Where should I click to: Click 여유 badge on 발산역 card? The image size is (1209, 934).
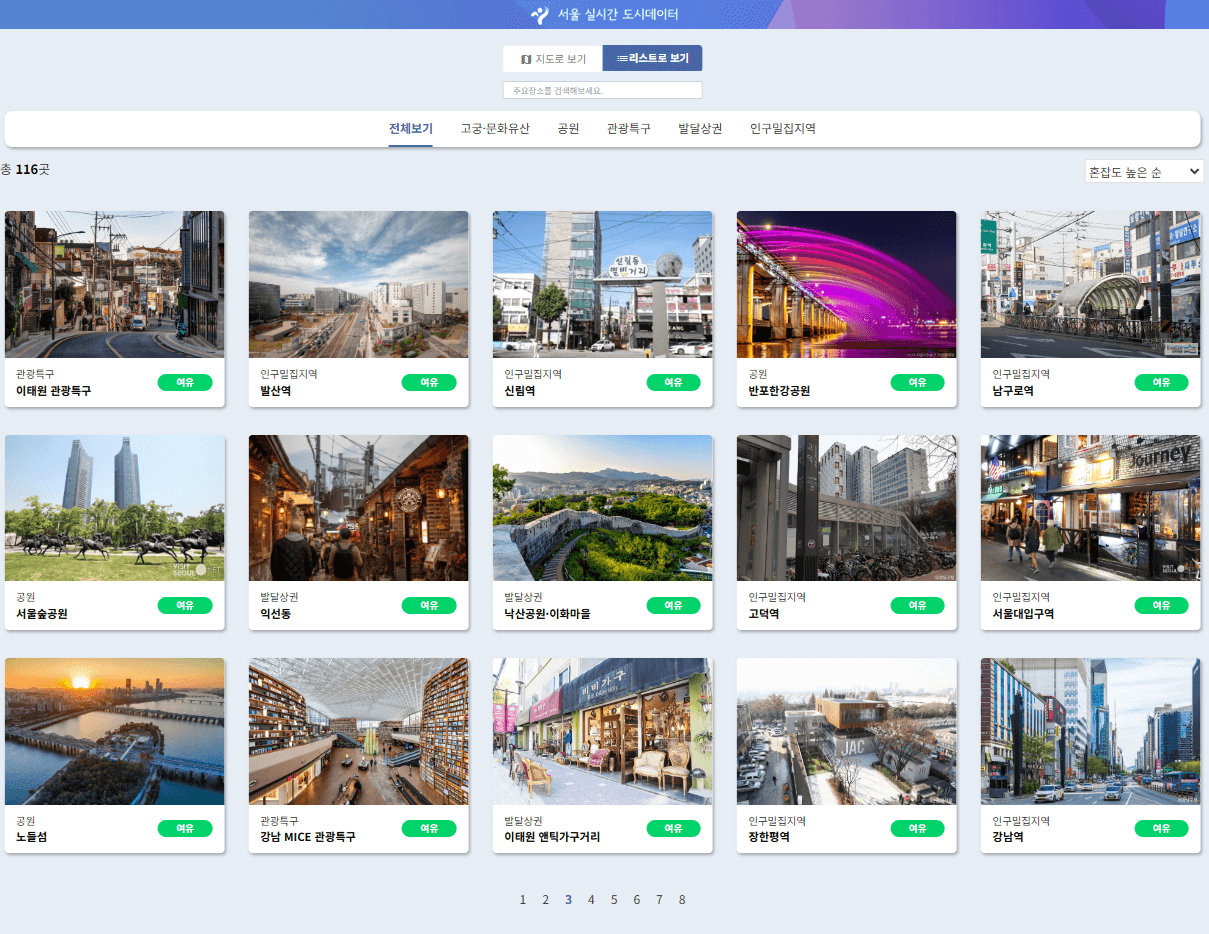point(429,382)
